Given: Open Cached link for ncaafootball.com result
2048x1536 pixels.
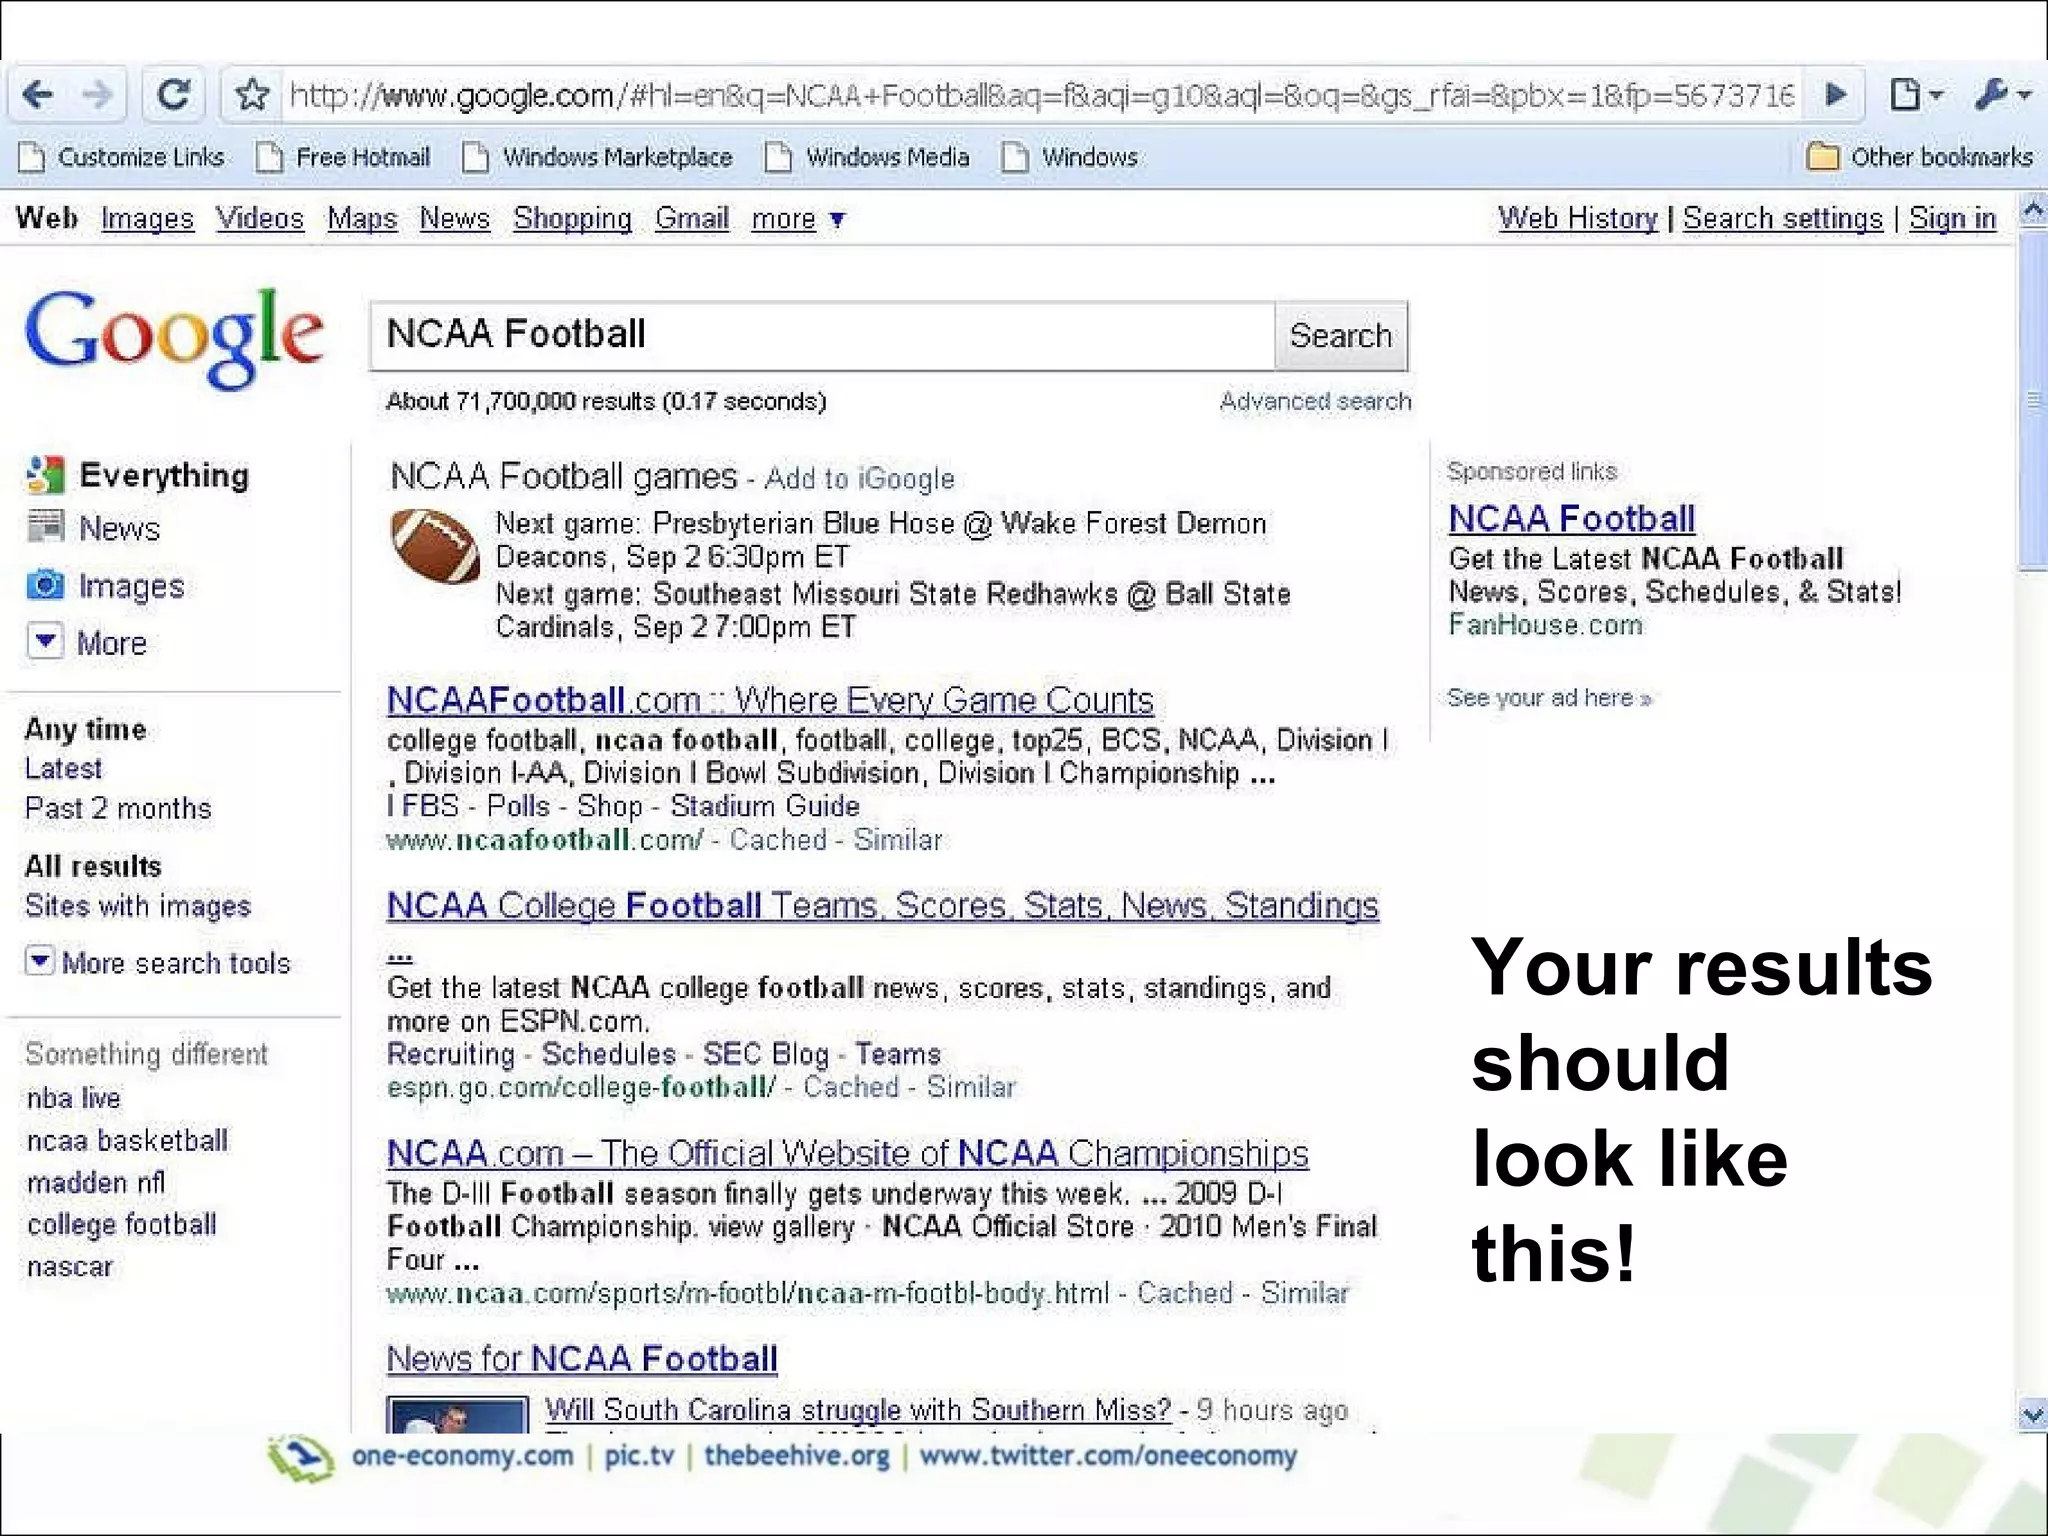Looking at the screenshot, I should (x=778, y=840).
